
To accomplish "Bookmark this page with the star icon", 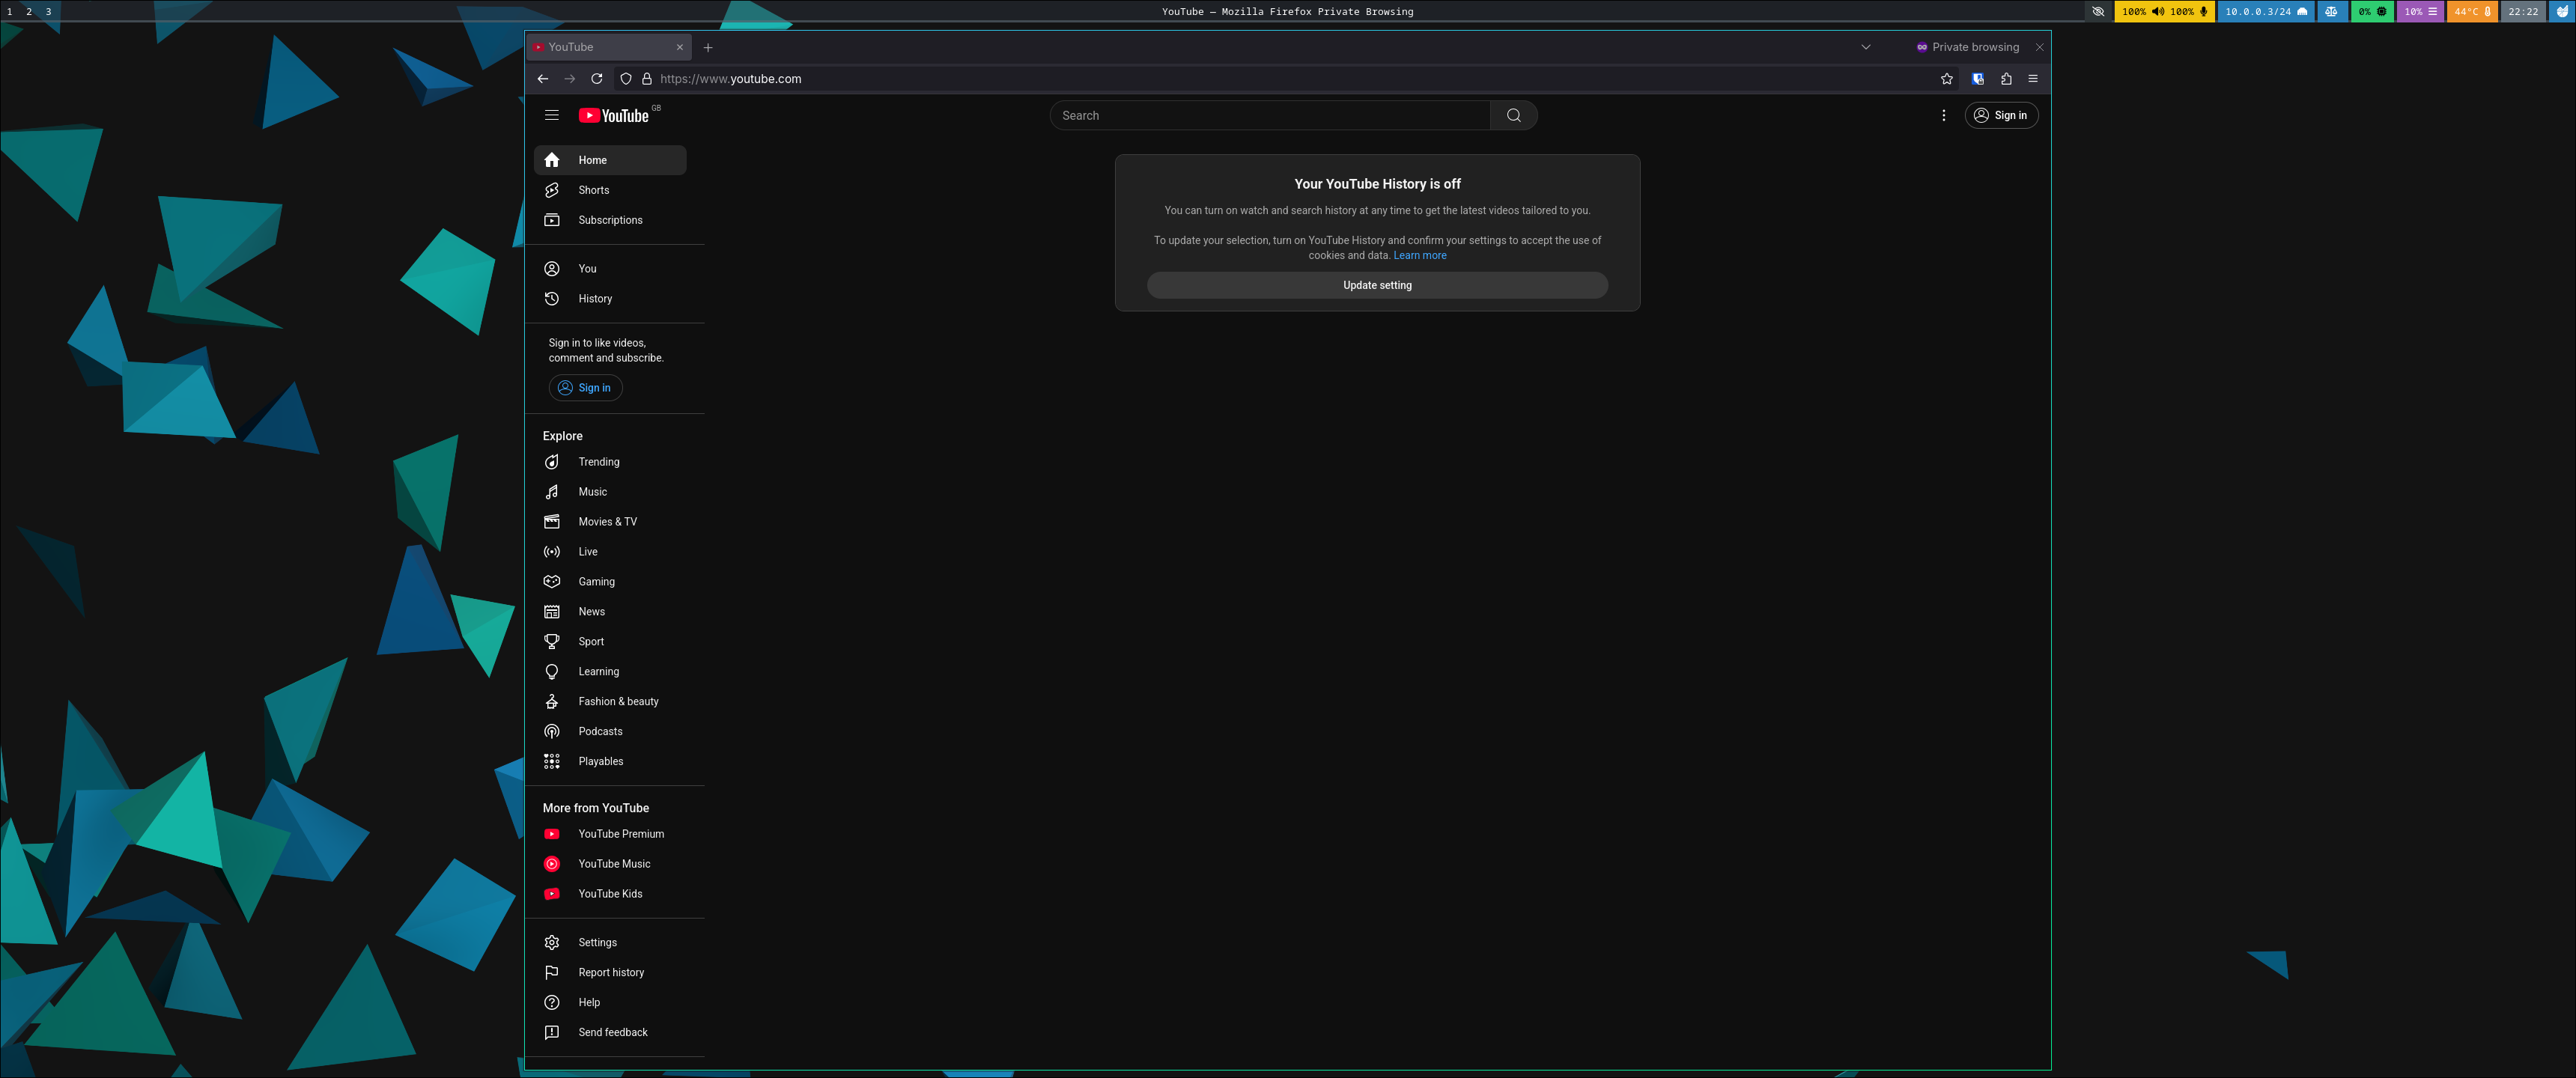I will coord(1946,79).
